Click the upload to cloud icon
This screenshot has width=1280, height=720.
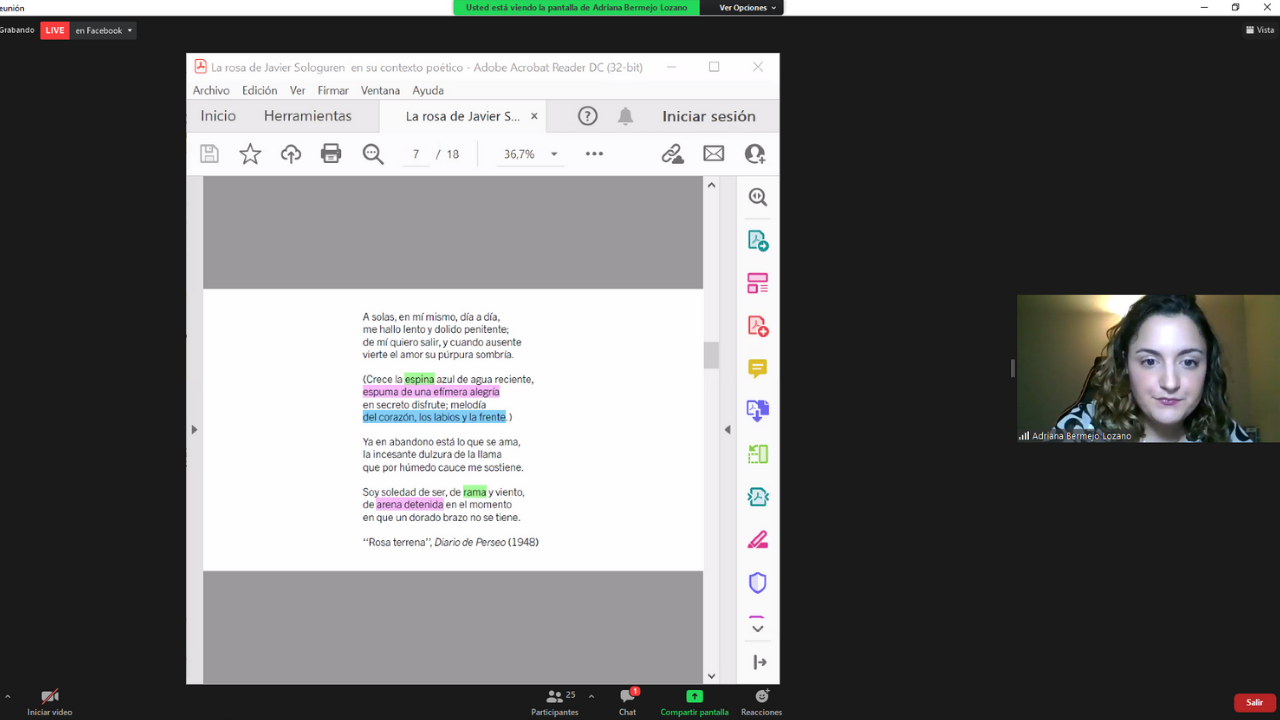(x=291, y=154)
